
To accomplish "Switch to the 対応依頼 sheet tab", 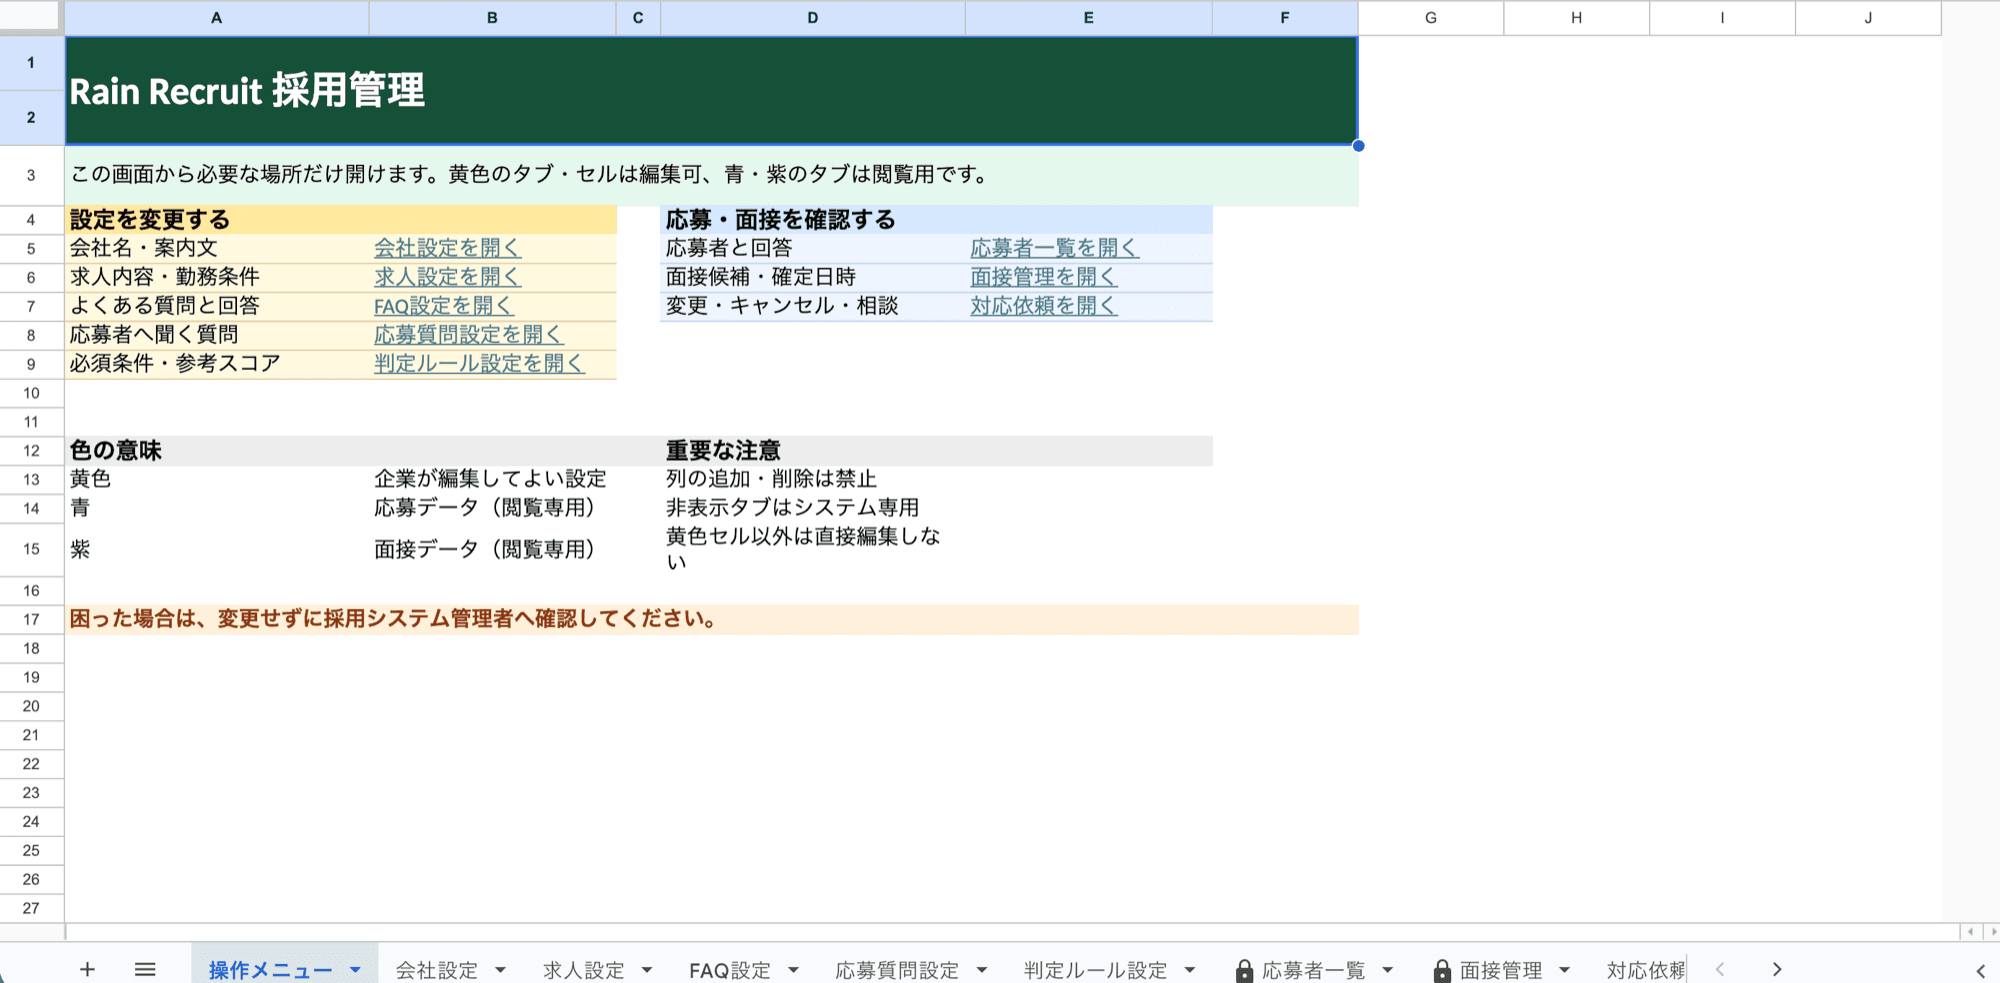I will click(1646, 970).
